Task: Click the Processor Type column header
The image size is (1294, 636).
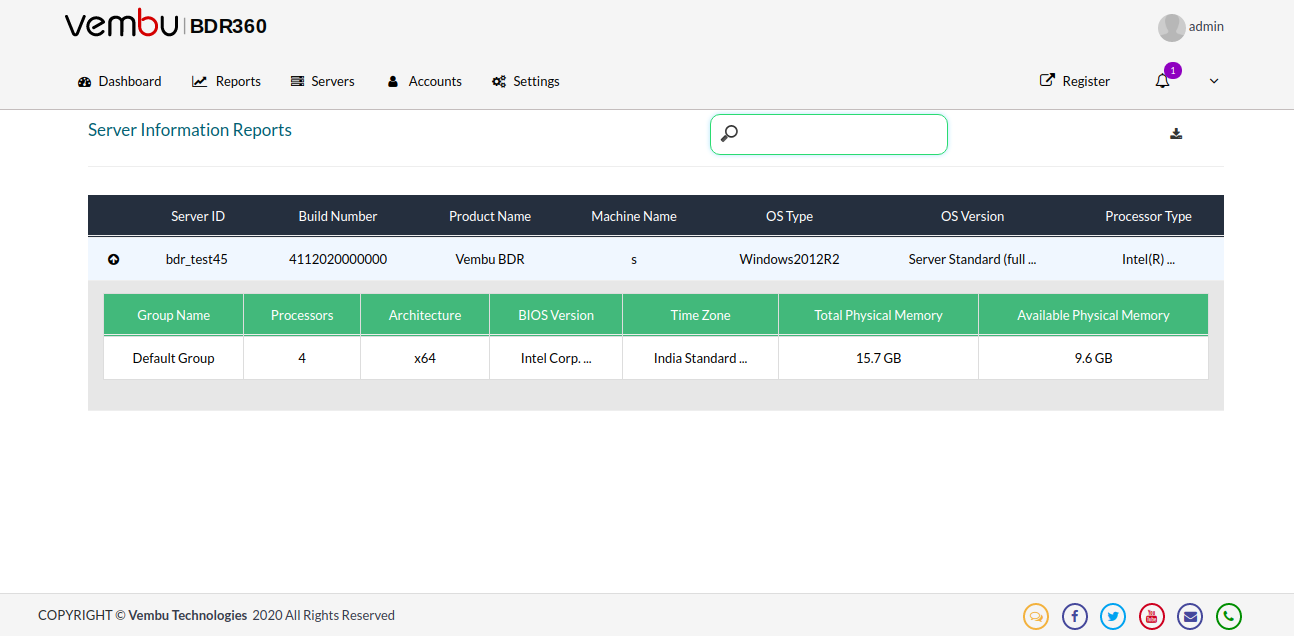Action: point(1148,216)
